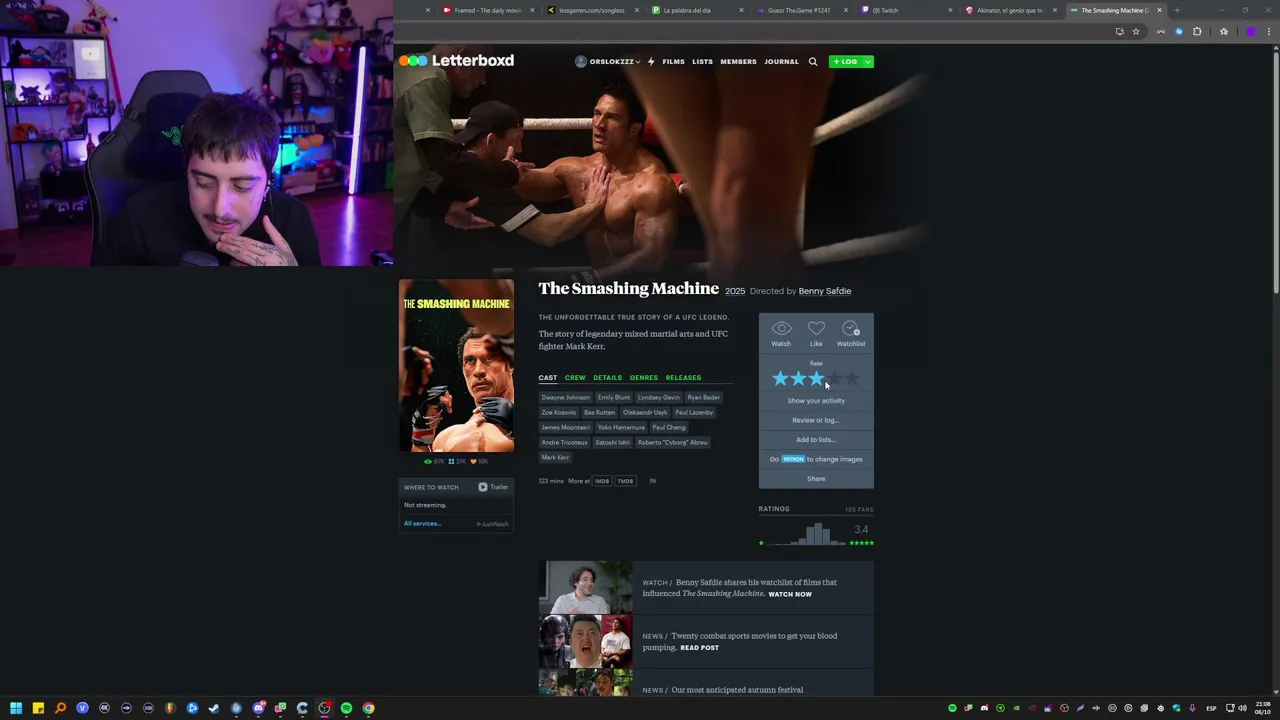Click The Smashing Machine poster
The width and height of the screenshot is (1280, 720).
tap(456, 366)
